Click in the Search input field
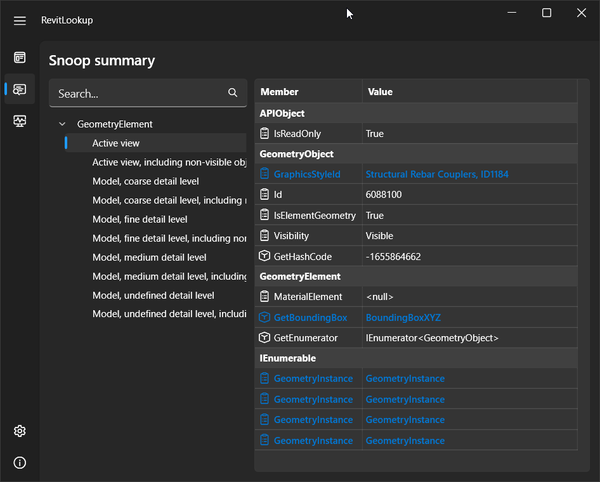The width and height of the screenshot is (600, 482). (x=148, y=93)
